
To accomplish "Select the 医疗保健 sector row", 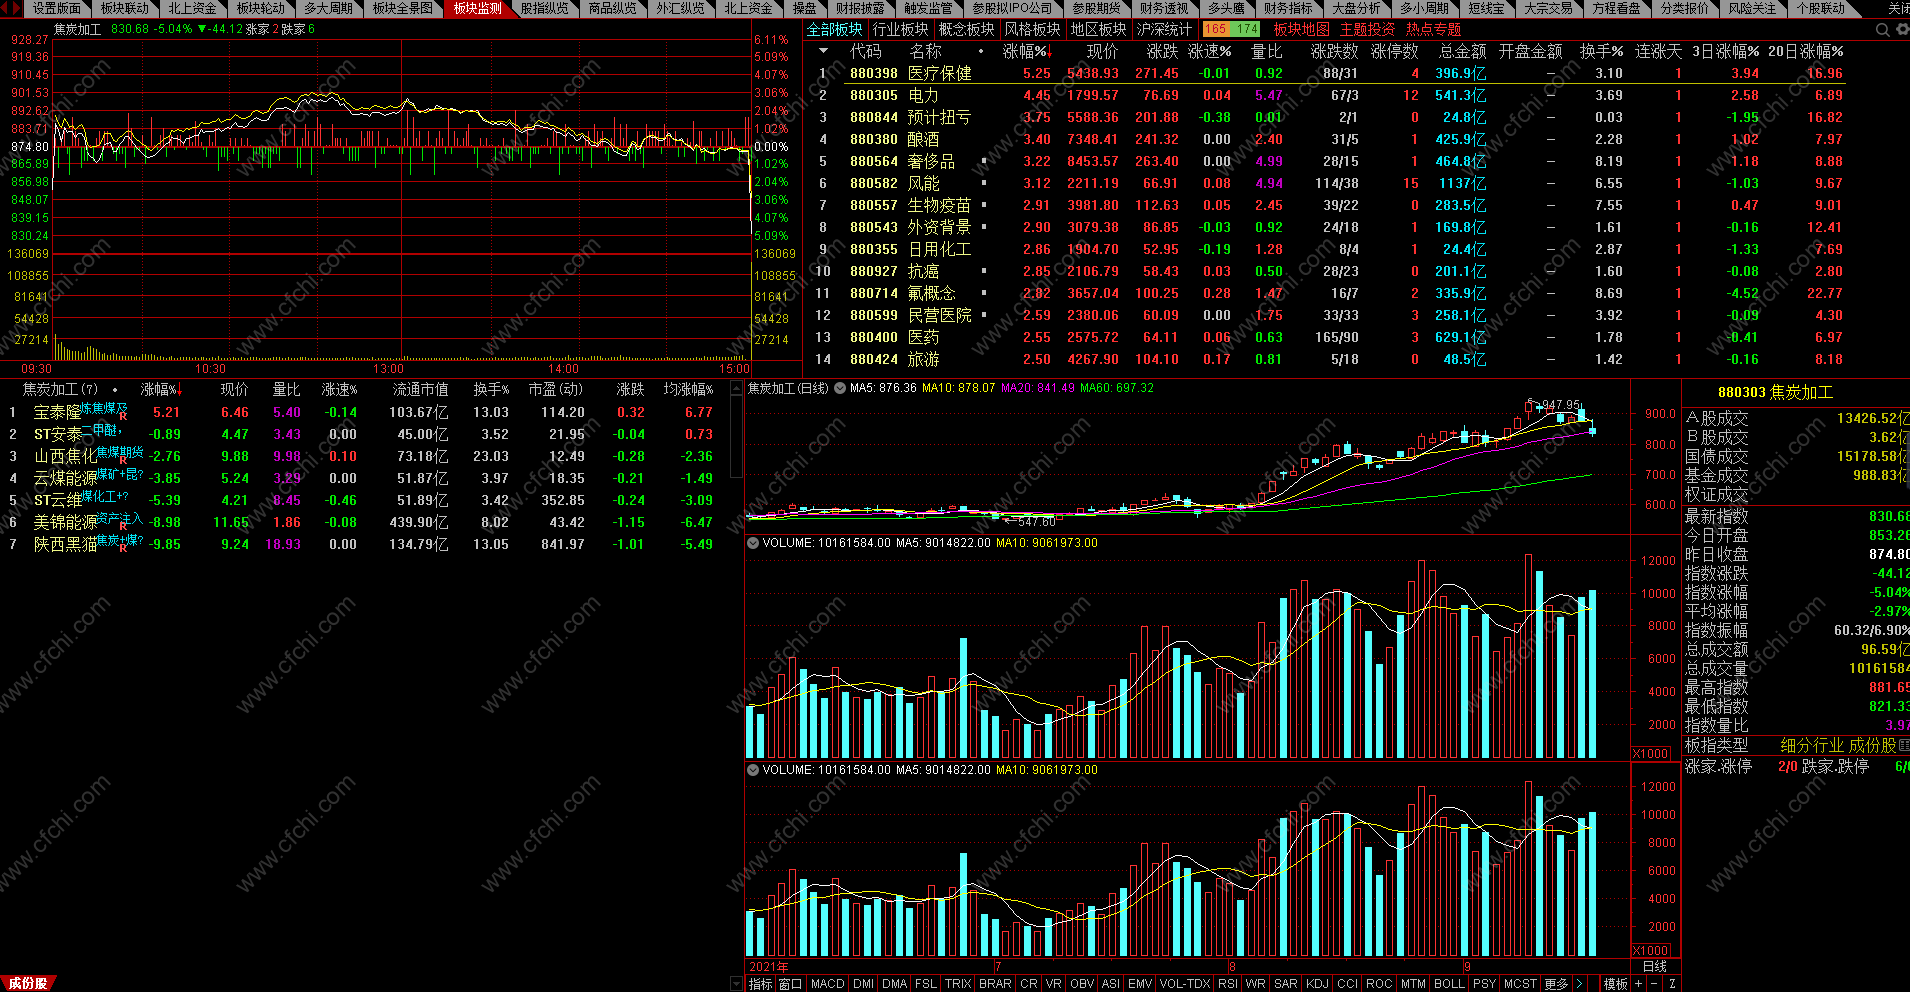I will (1325, 73).
